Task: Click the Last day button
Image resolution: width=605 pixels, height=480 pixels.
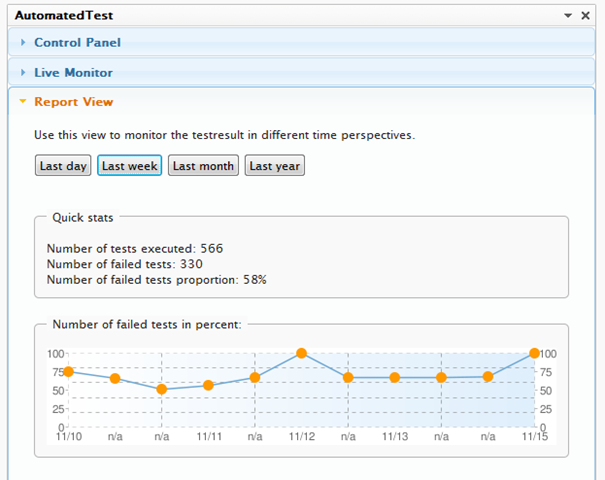Action: coord(62,166)
